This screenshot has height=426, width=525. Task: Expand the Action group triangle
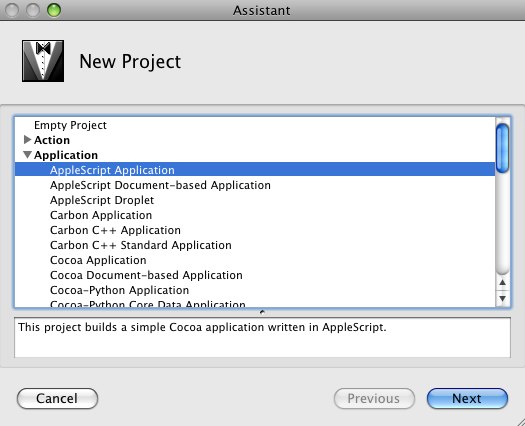click(x=27, y=140)
